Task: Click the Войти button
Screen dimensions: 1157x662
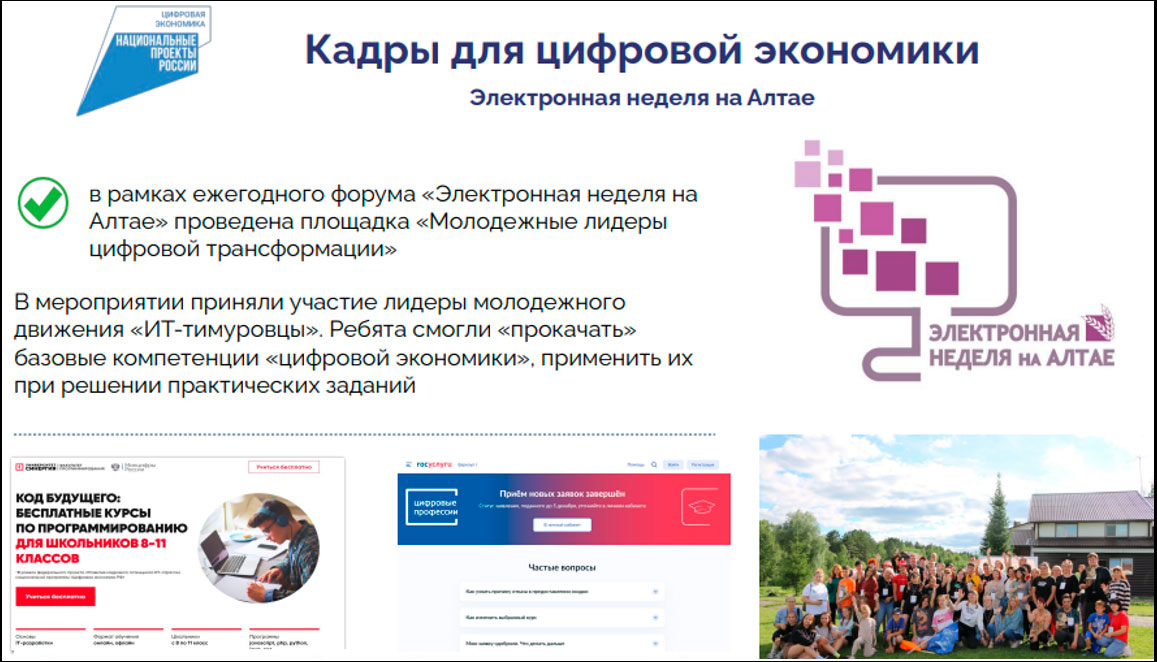Action: click(x=673, y=464)
